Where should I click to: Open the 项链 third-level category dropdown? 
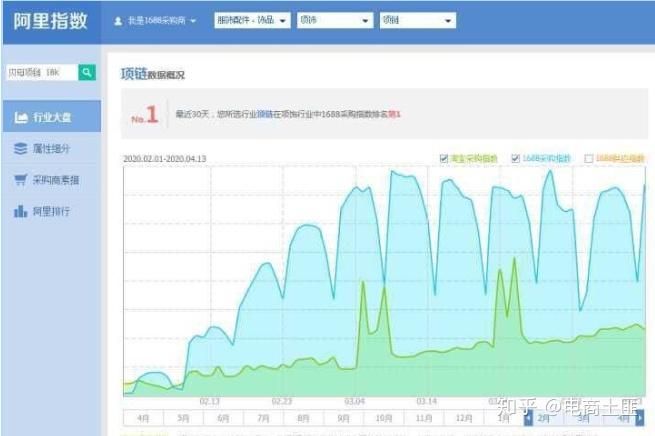(x=418, y=20)
